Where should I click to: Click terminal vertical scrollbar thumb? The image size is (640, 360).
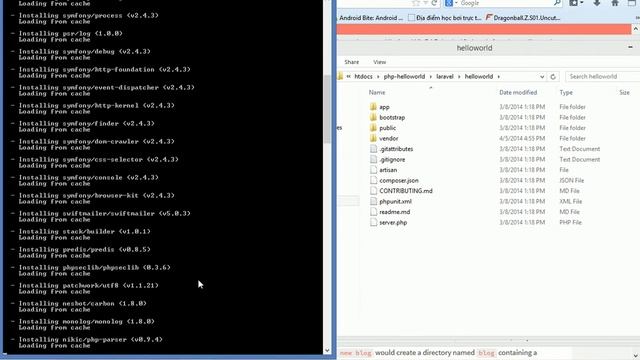[327, 109]
